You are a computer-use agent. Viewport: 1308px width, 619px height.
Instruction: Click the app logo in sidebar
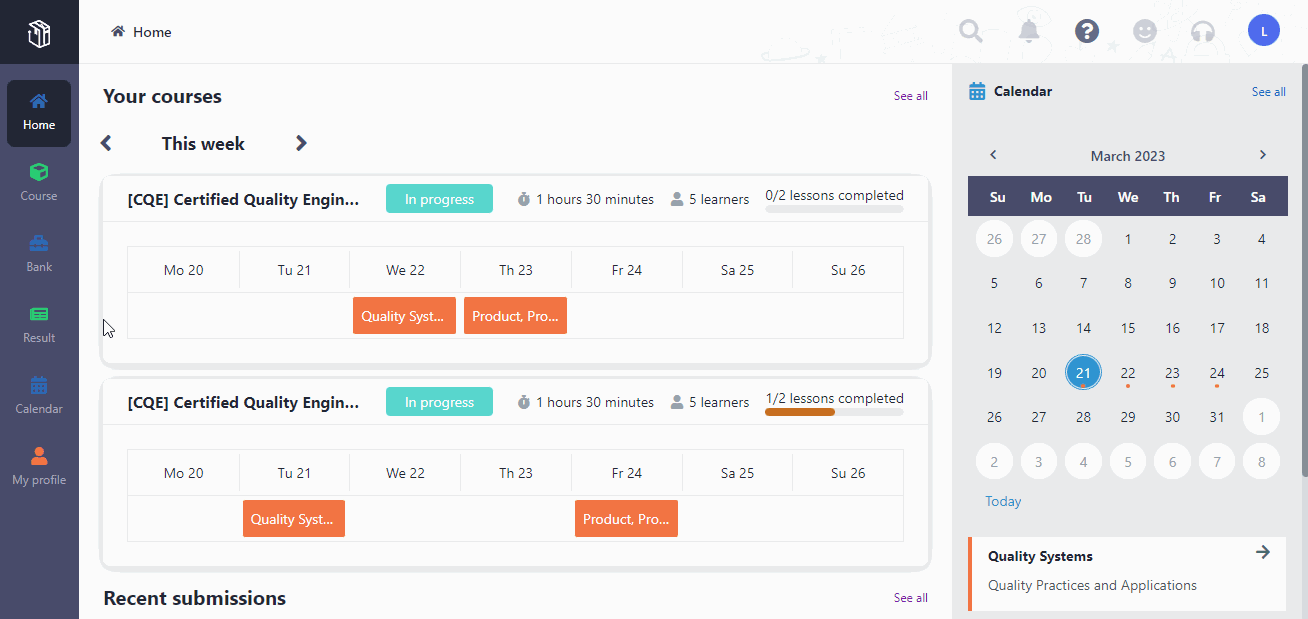point(39,36)
